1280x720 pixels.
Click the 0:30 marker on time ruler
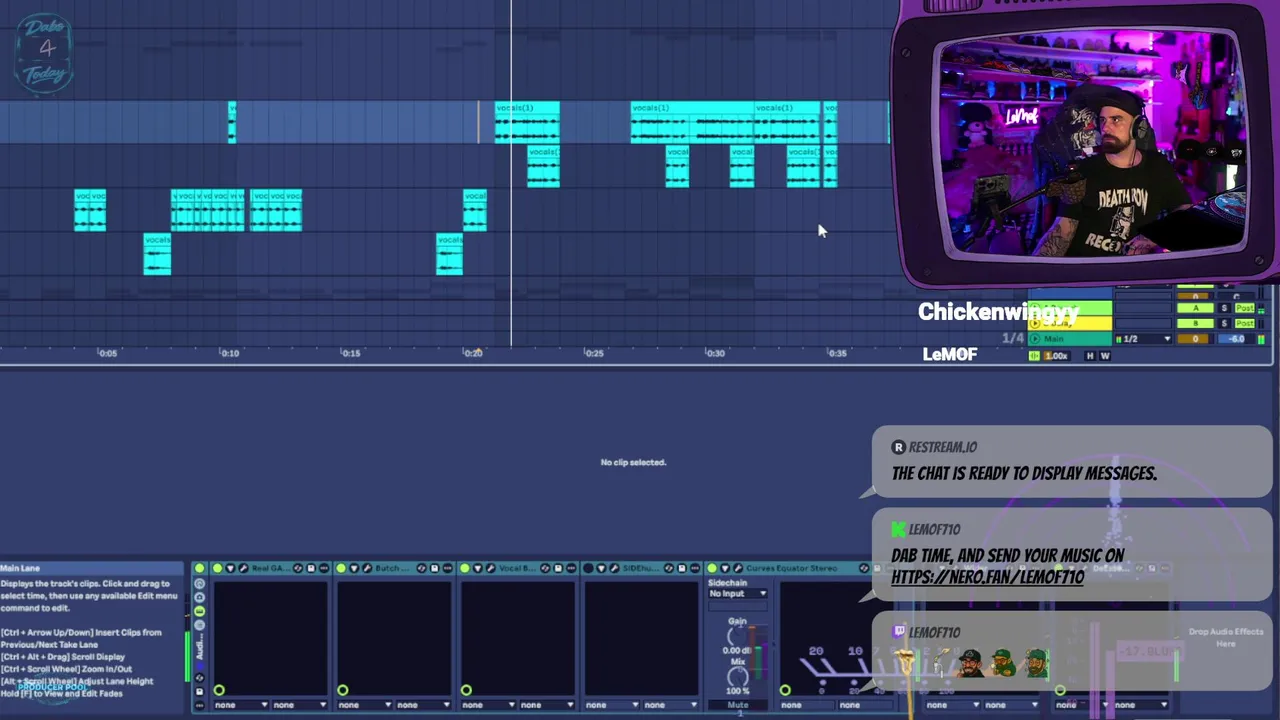coord(715,353)
